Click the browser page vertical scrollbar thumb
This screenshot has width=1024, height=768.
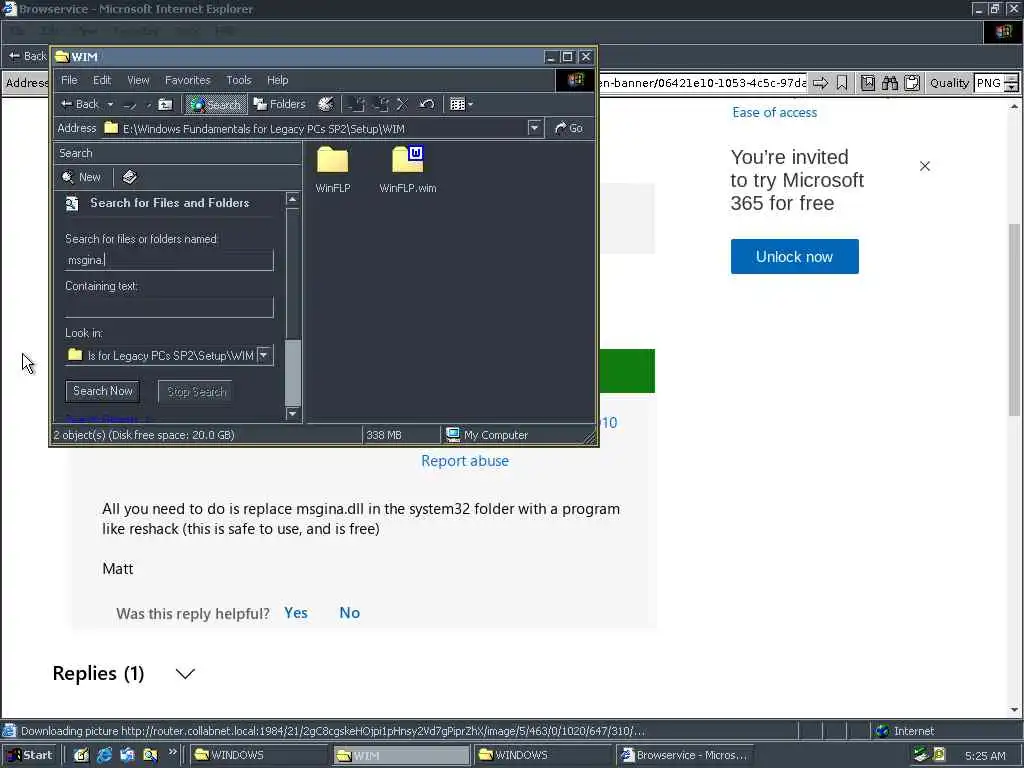click(1014, 319)
